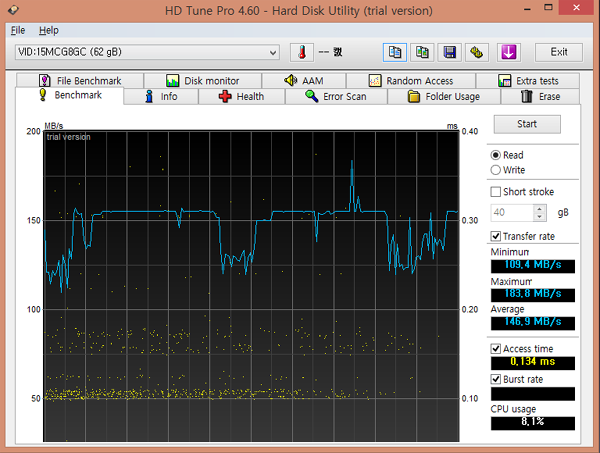This screenshot has width=600, height=453.
Task: Close the HD Tune Pro window
Action: click(x=576, y=8)
